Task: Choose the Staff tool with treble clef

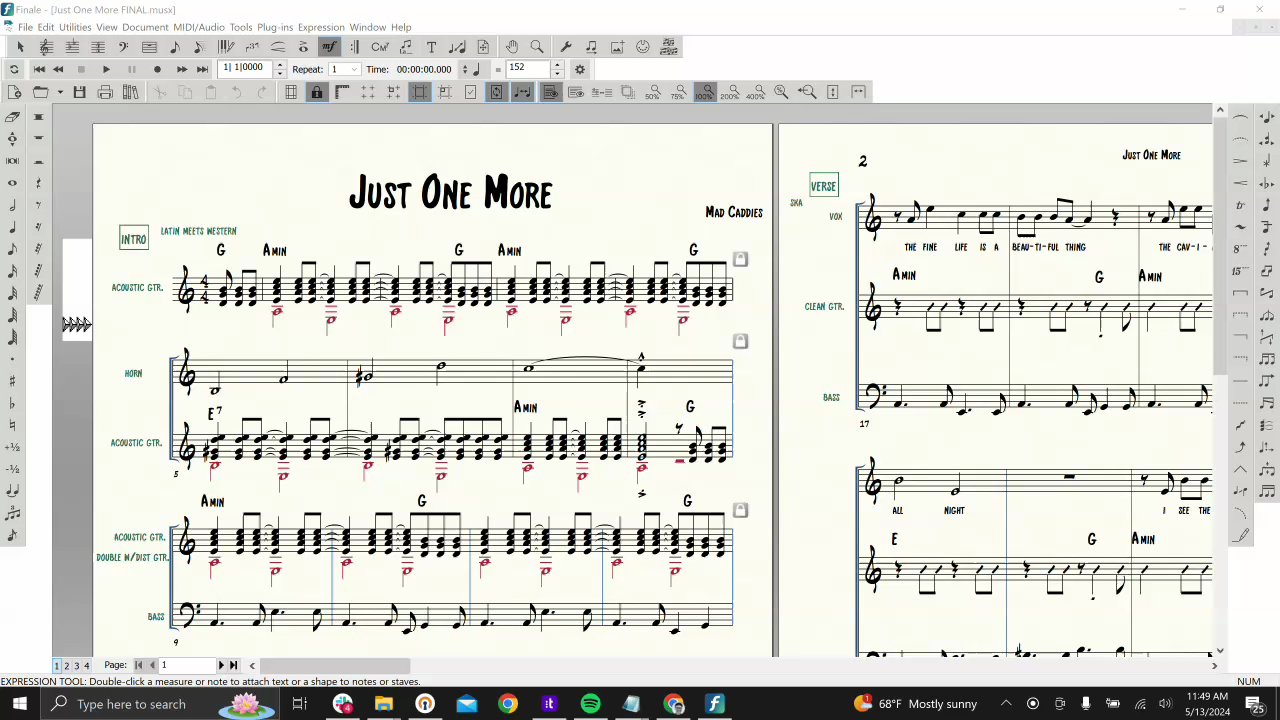Action: [x=46, y=47]
